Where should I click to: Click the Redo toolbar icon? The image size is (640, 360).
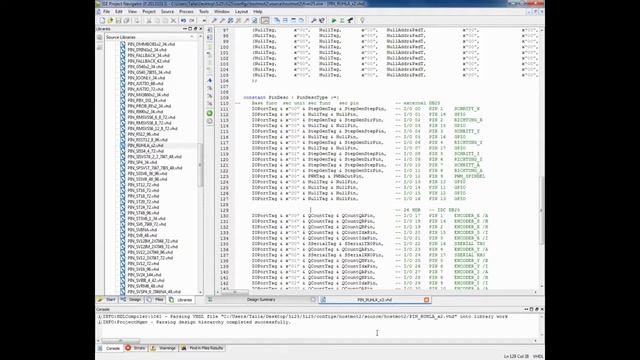pos(192,20)
